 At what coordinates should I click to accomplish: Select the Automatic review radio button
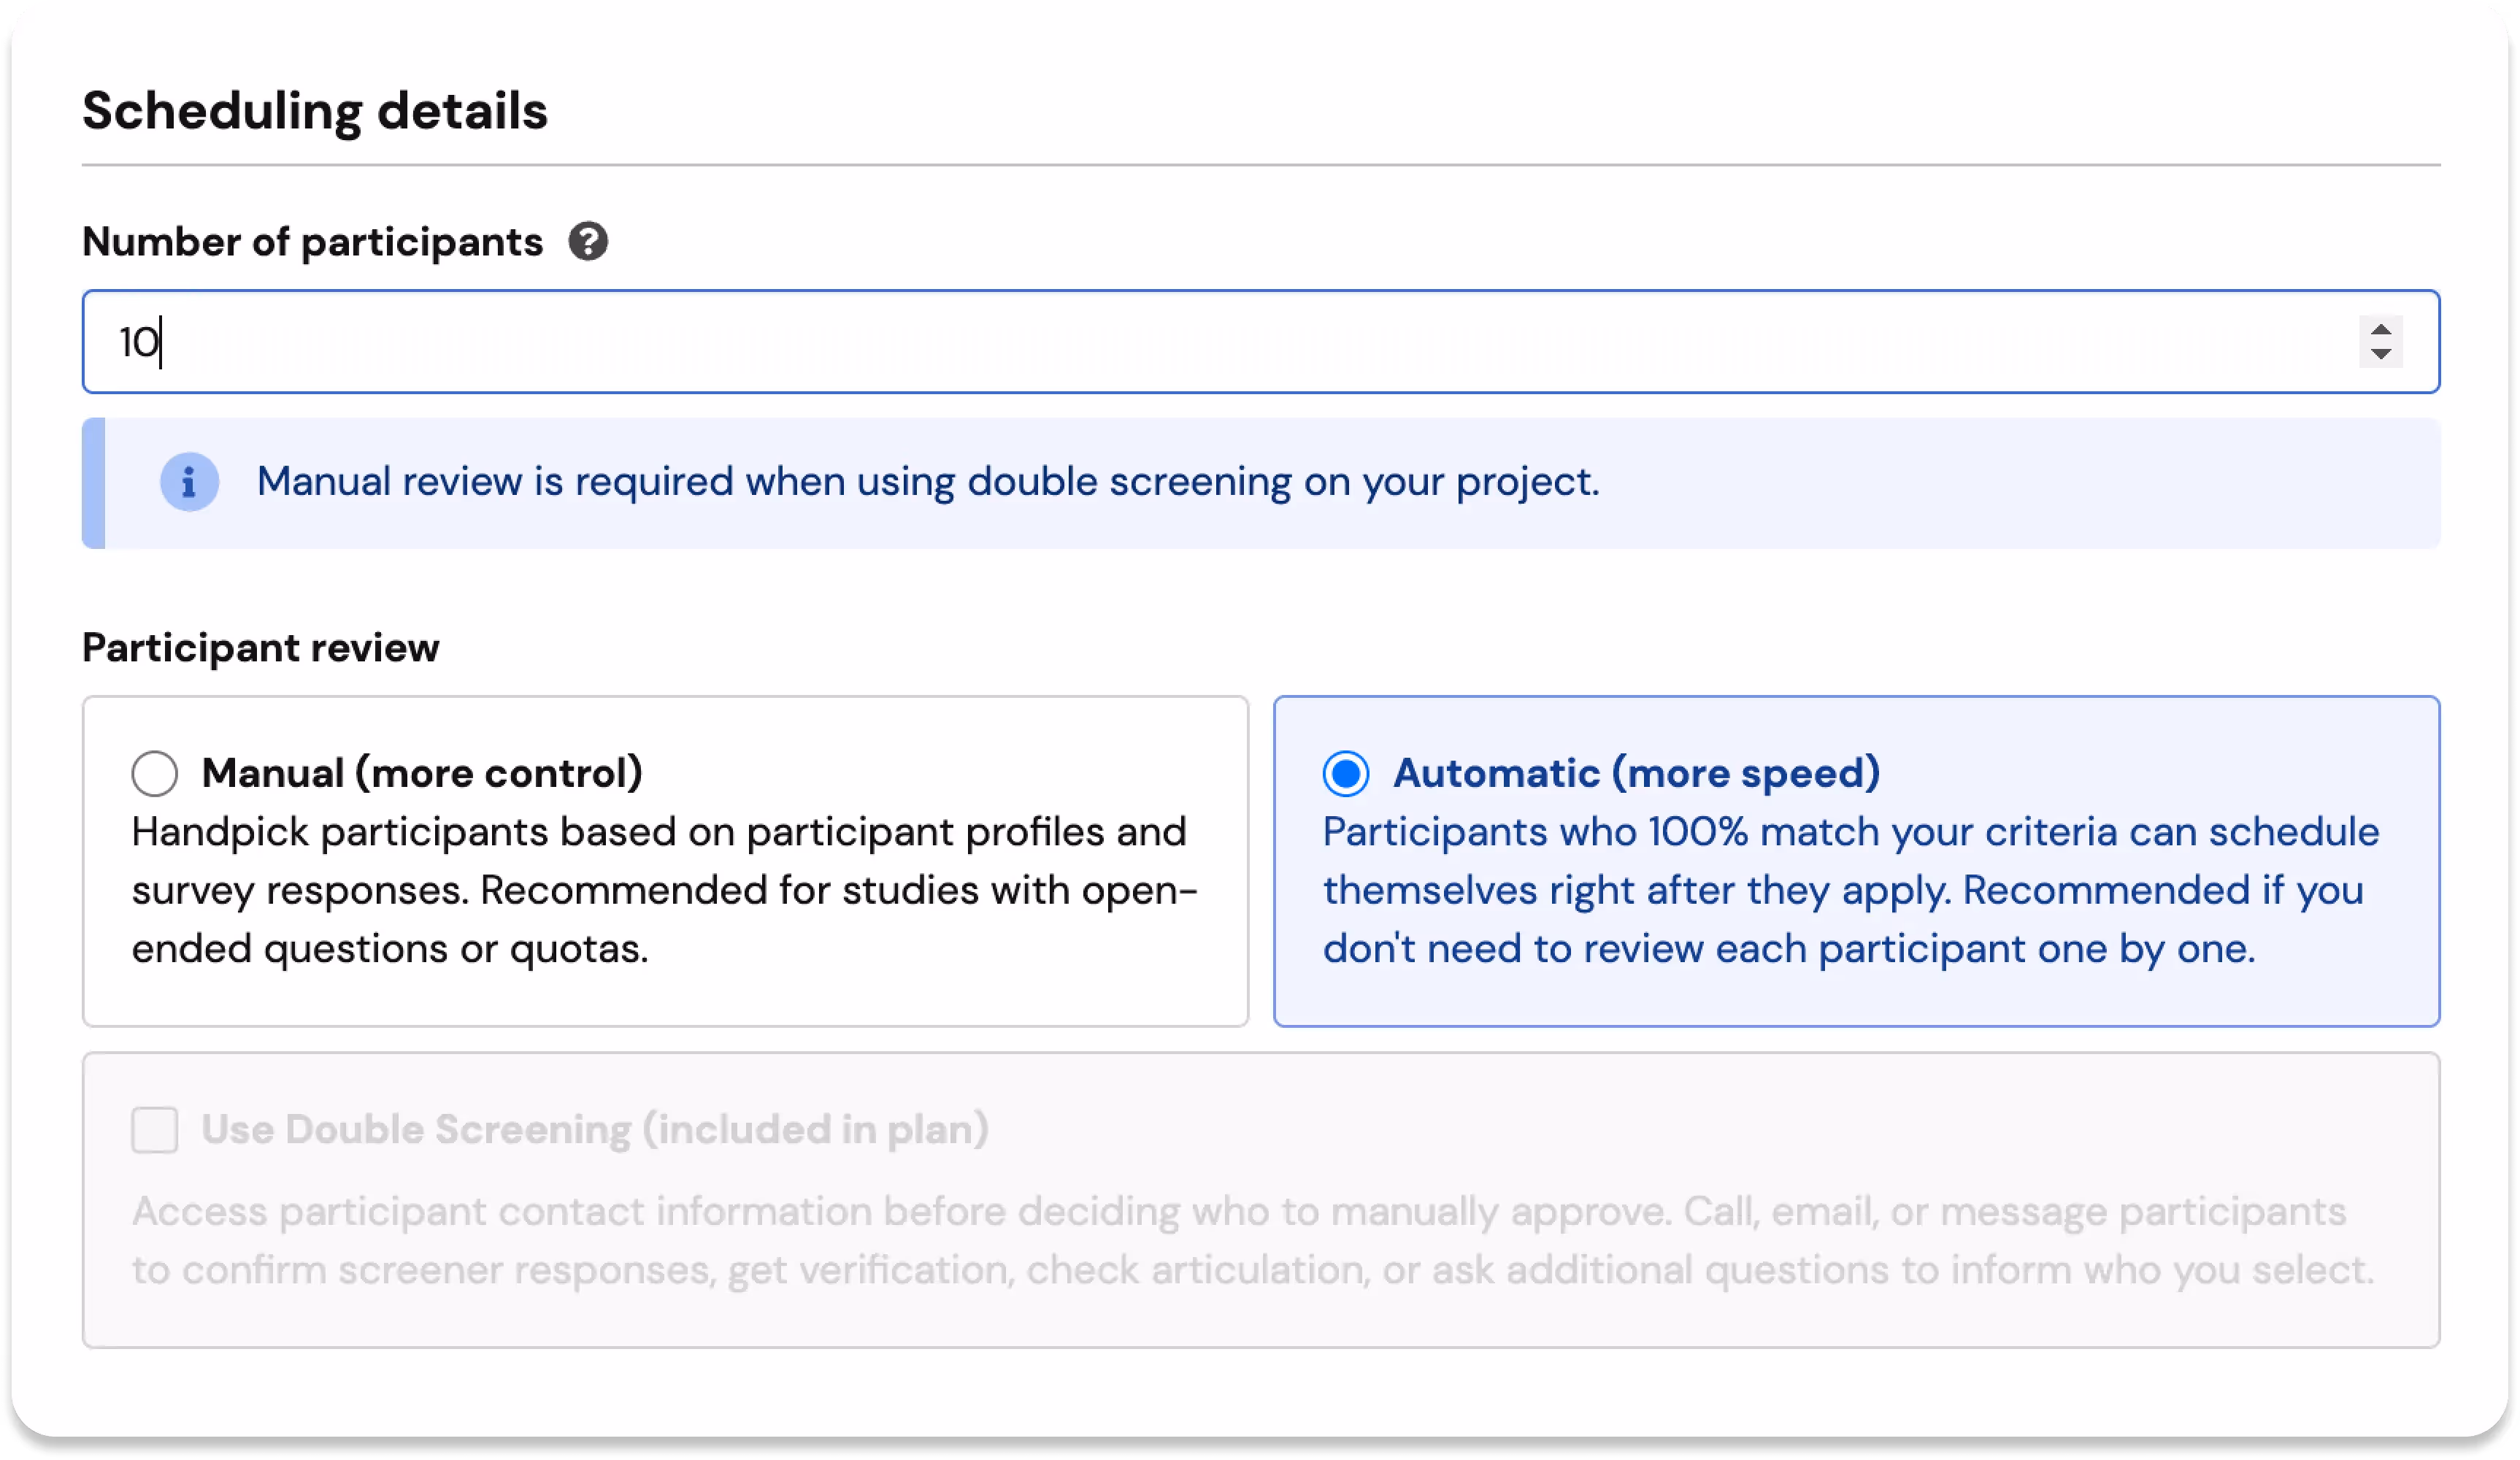click(1346, 773)
